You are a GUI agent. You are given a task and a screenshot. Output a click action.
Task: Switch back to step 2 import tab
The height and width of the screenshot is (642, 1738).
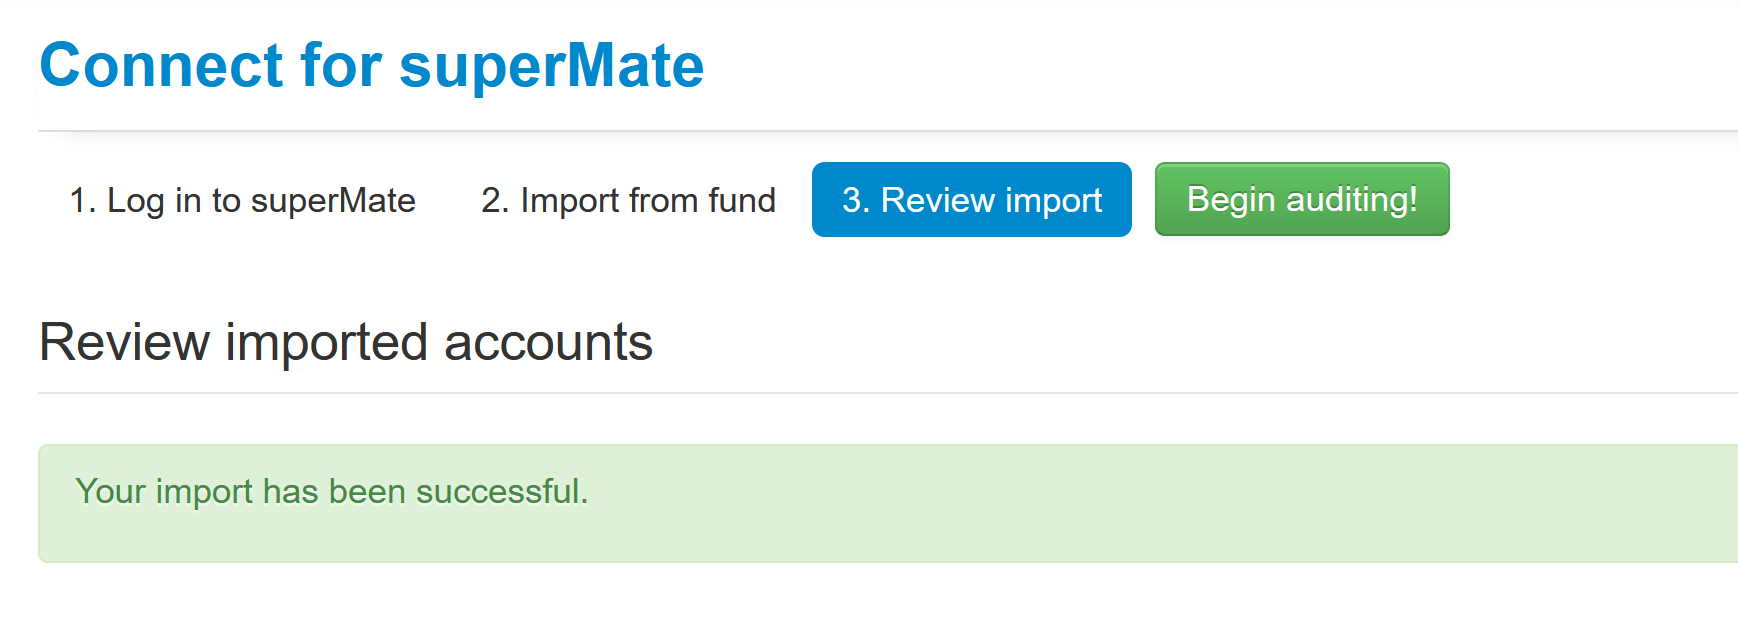[x=628, y=200]
